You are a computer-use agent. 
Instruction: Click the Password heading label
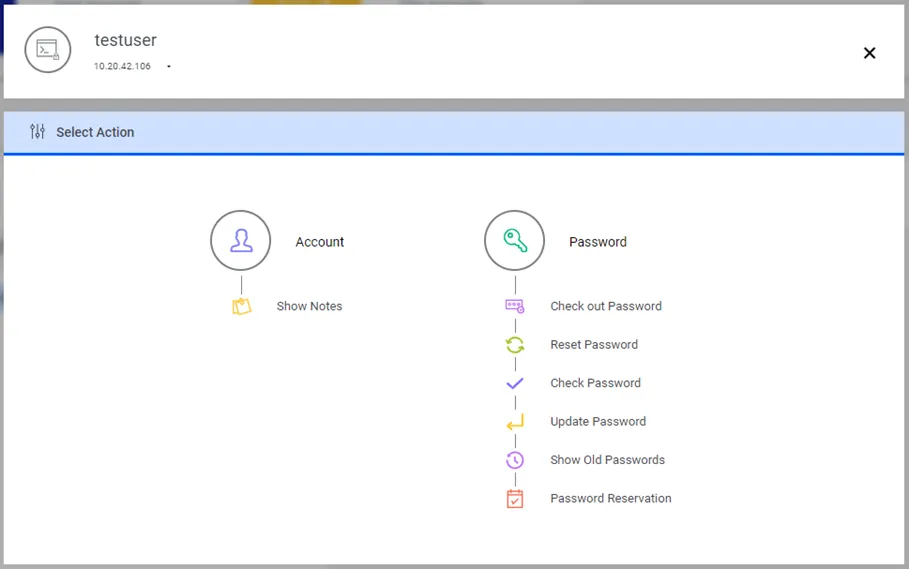click(x=598, y=242)
